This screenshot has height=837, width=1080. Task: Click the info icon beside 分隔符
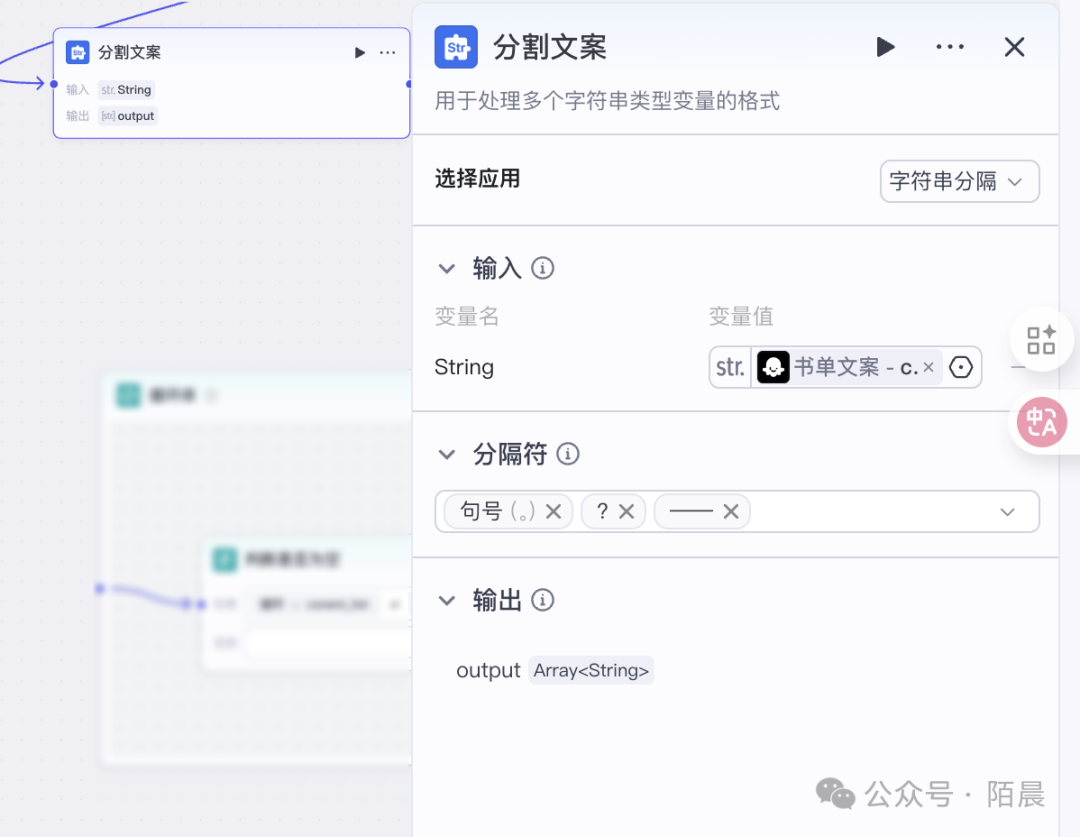[x=568, y=454]
